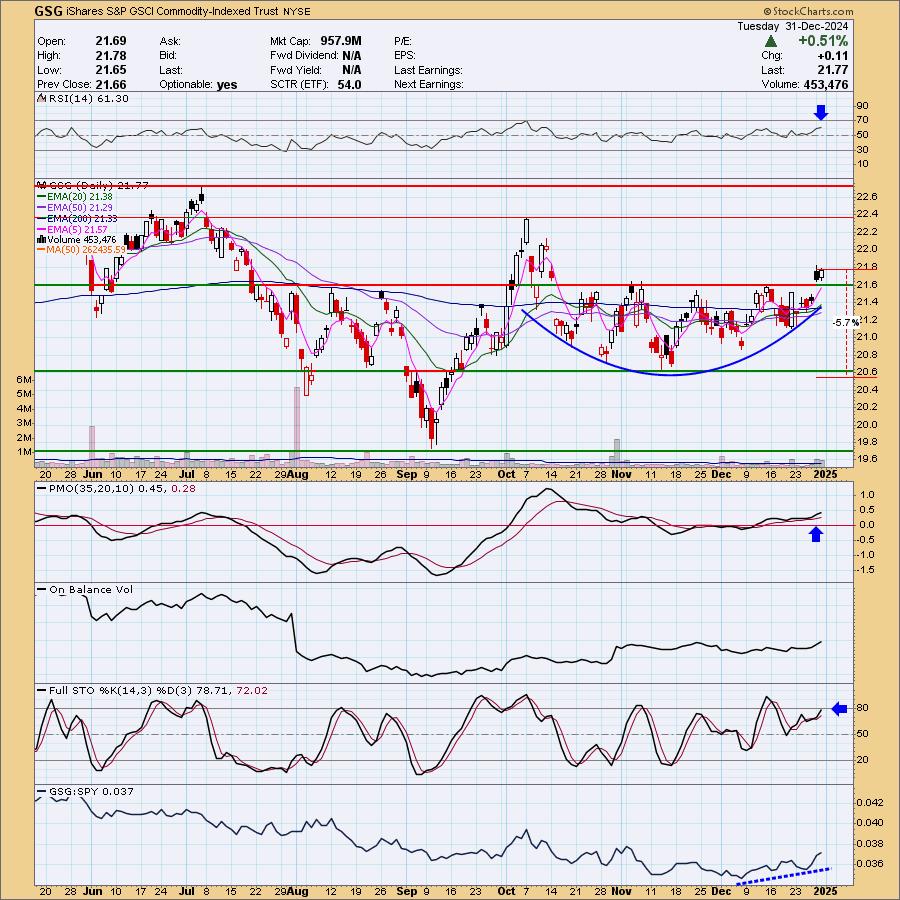This screenshot has width=900, height=900.
Task: Click the date Tuesday 31-Dec-2024
Action: pos(793,26)
